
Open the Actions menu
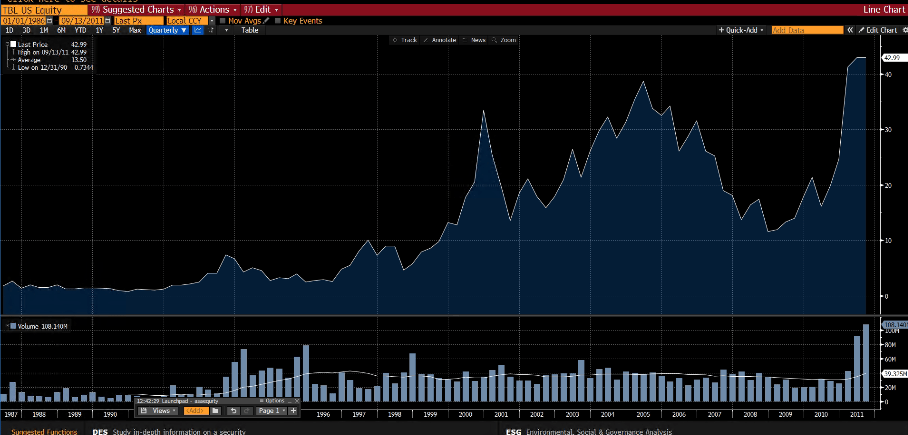(209, 9)
